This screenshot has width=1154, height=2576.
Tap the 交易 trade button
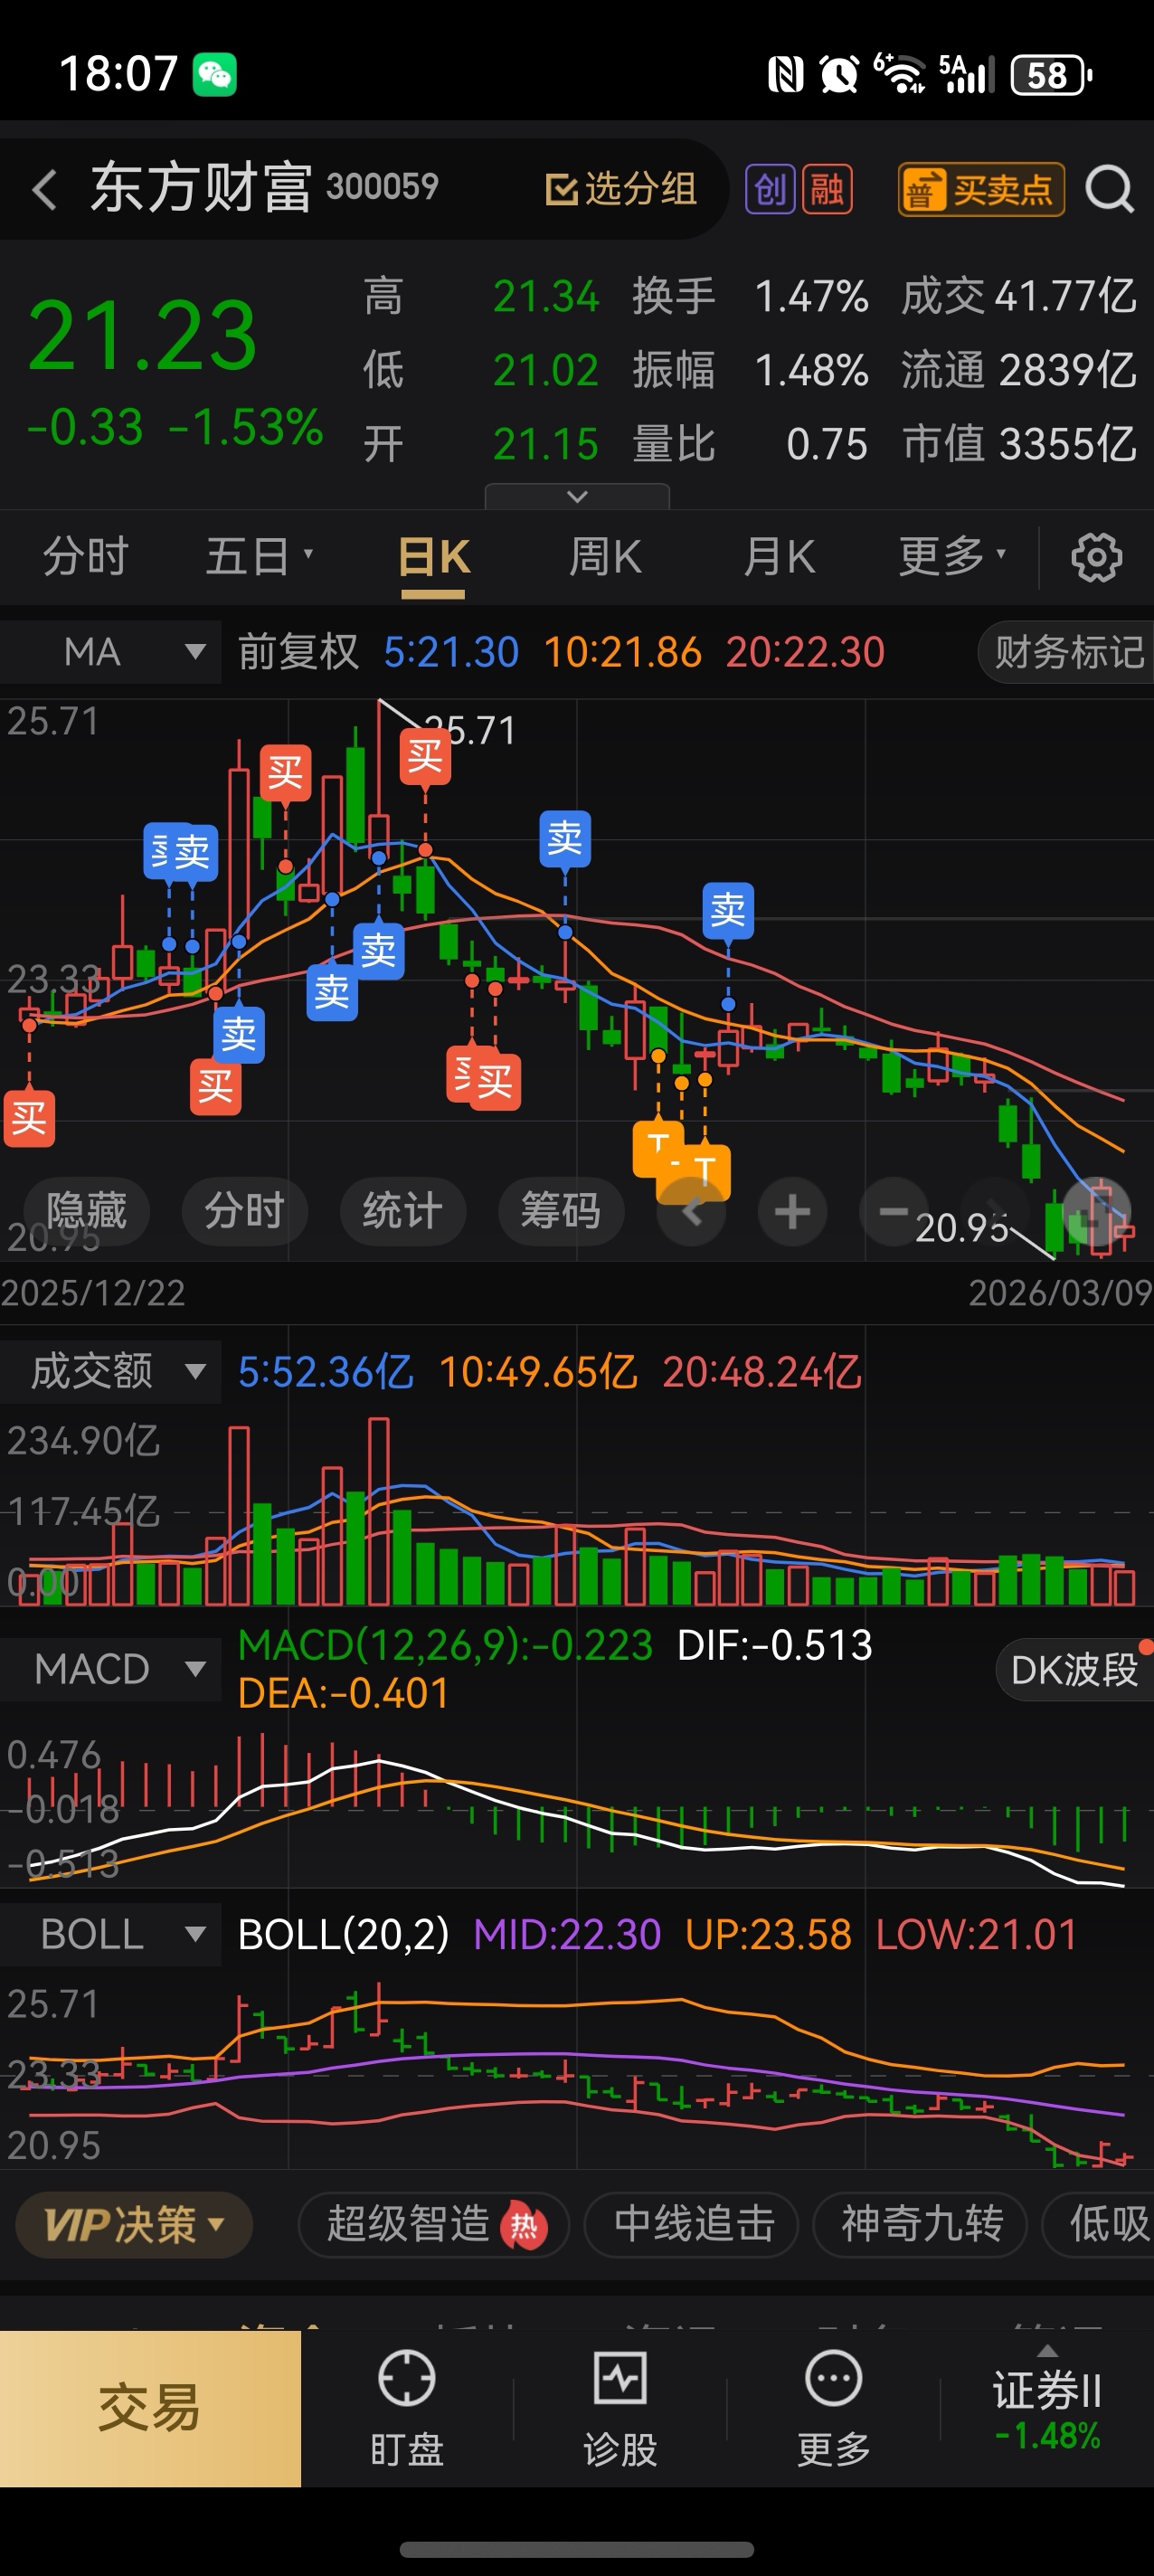(x=150, y=2409)
